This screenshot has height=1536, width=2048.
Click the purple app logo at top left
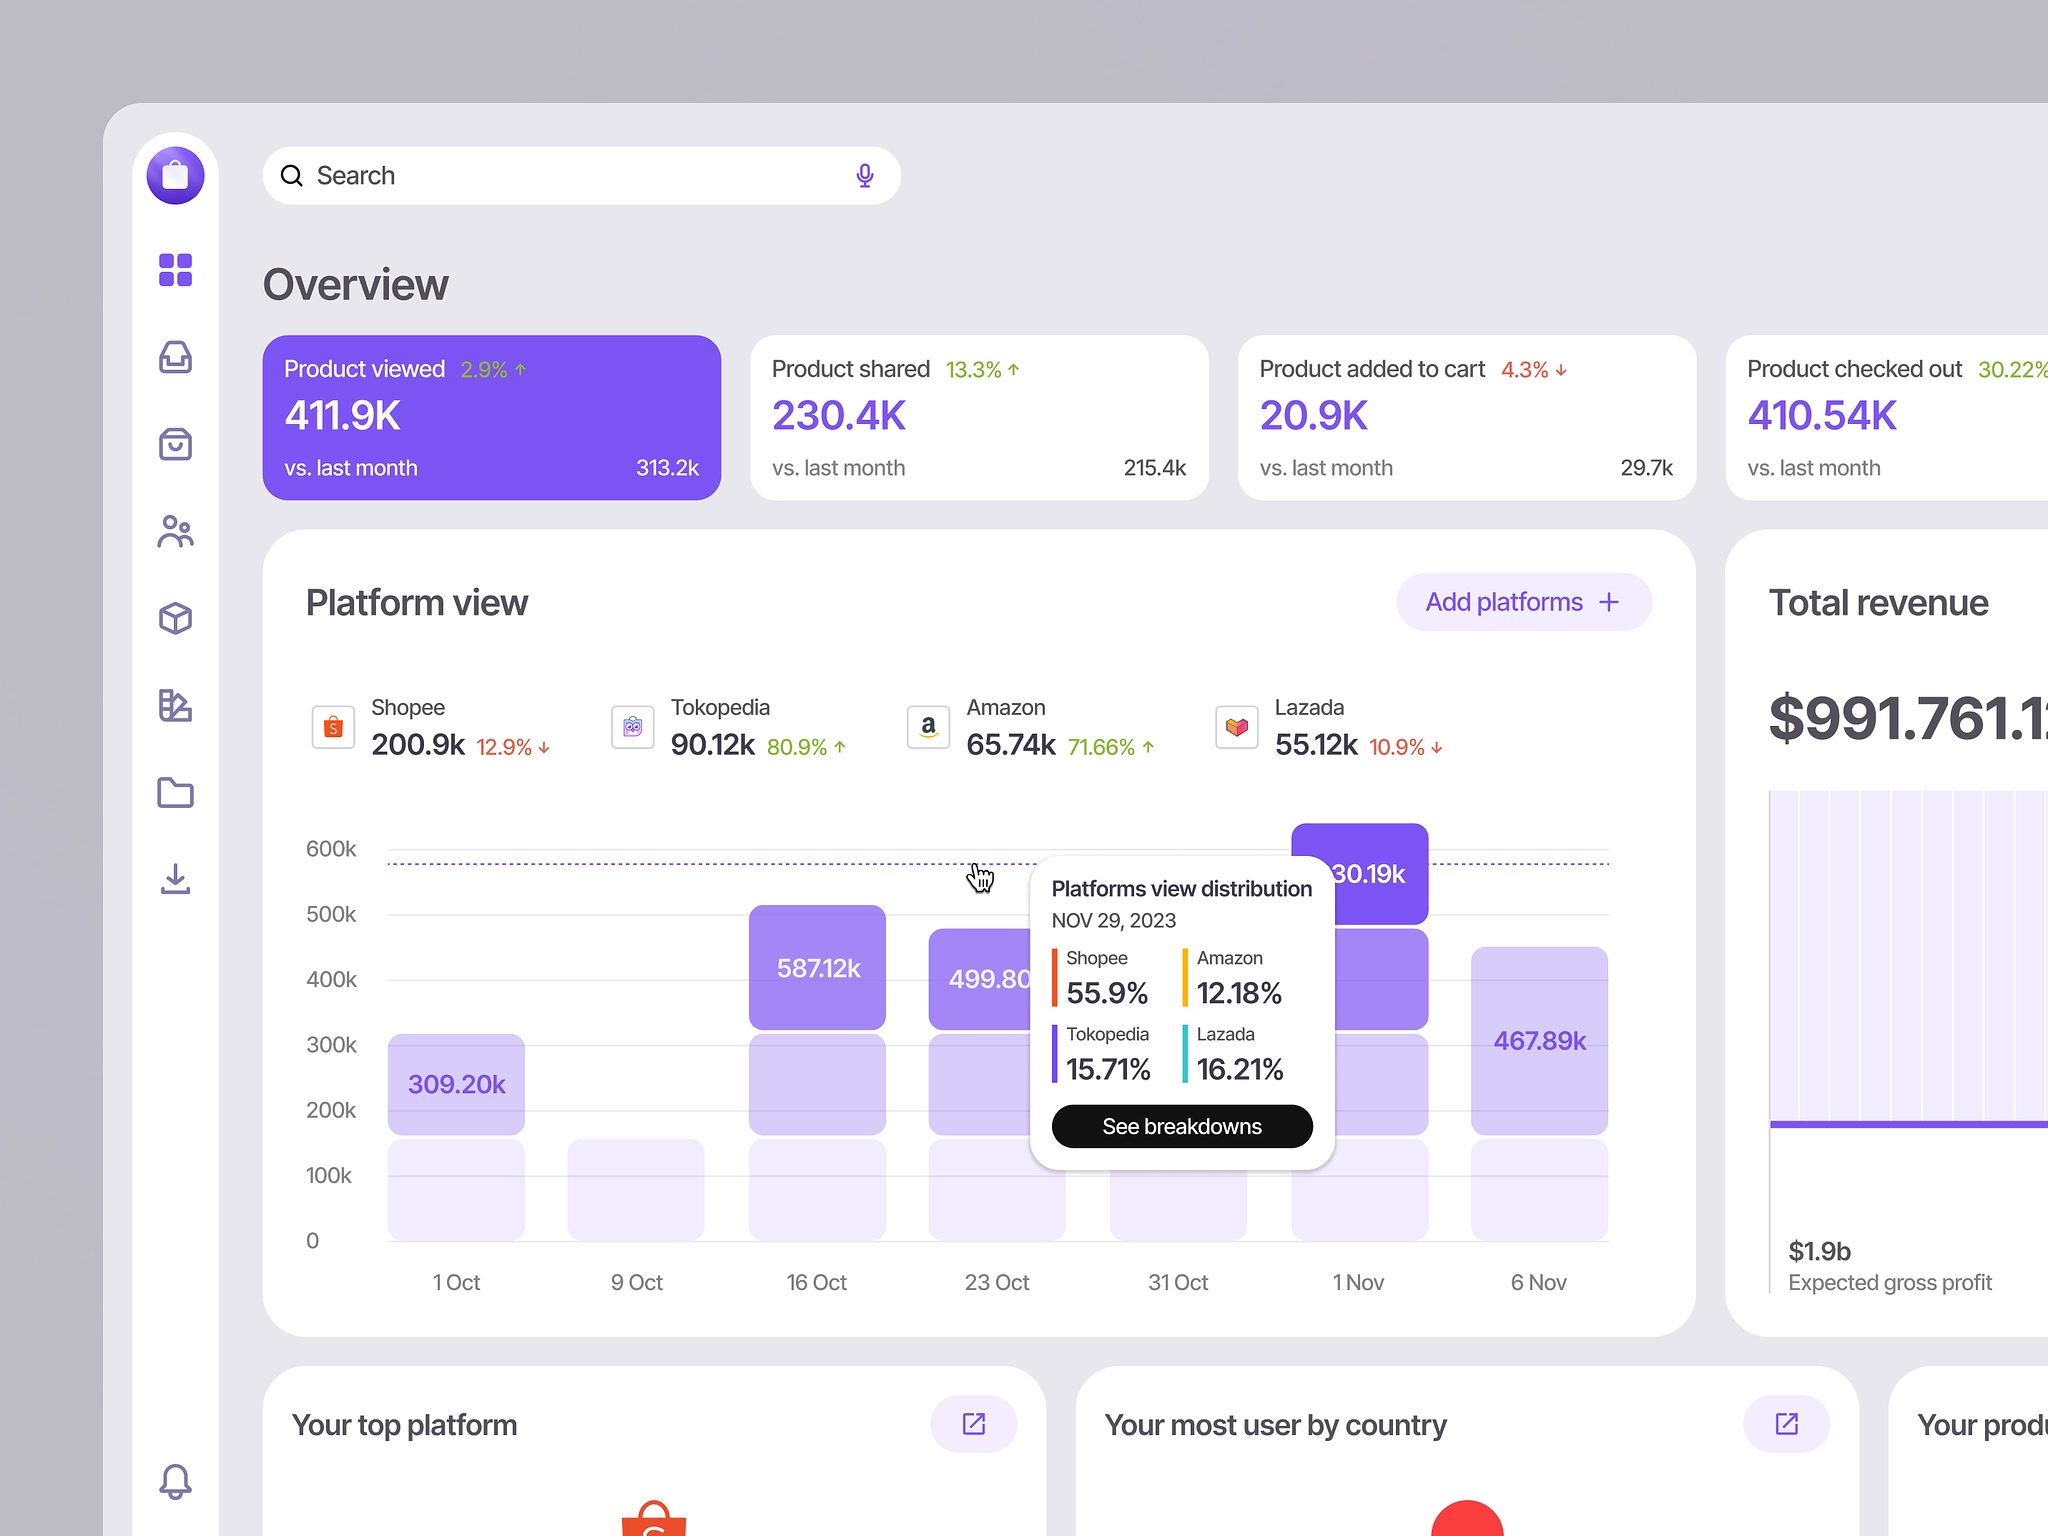point(175,175)
